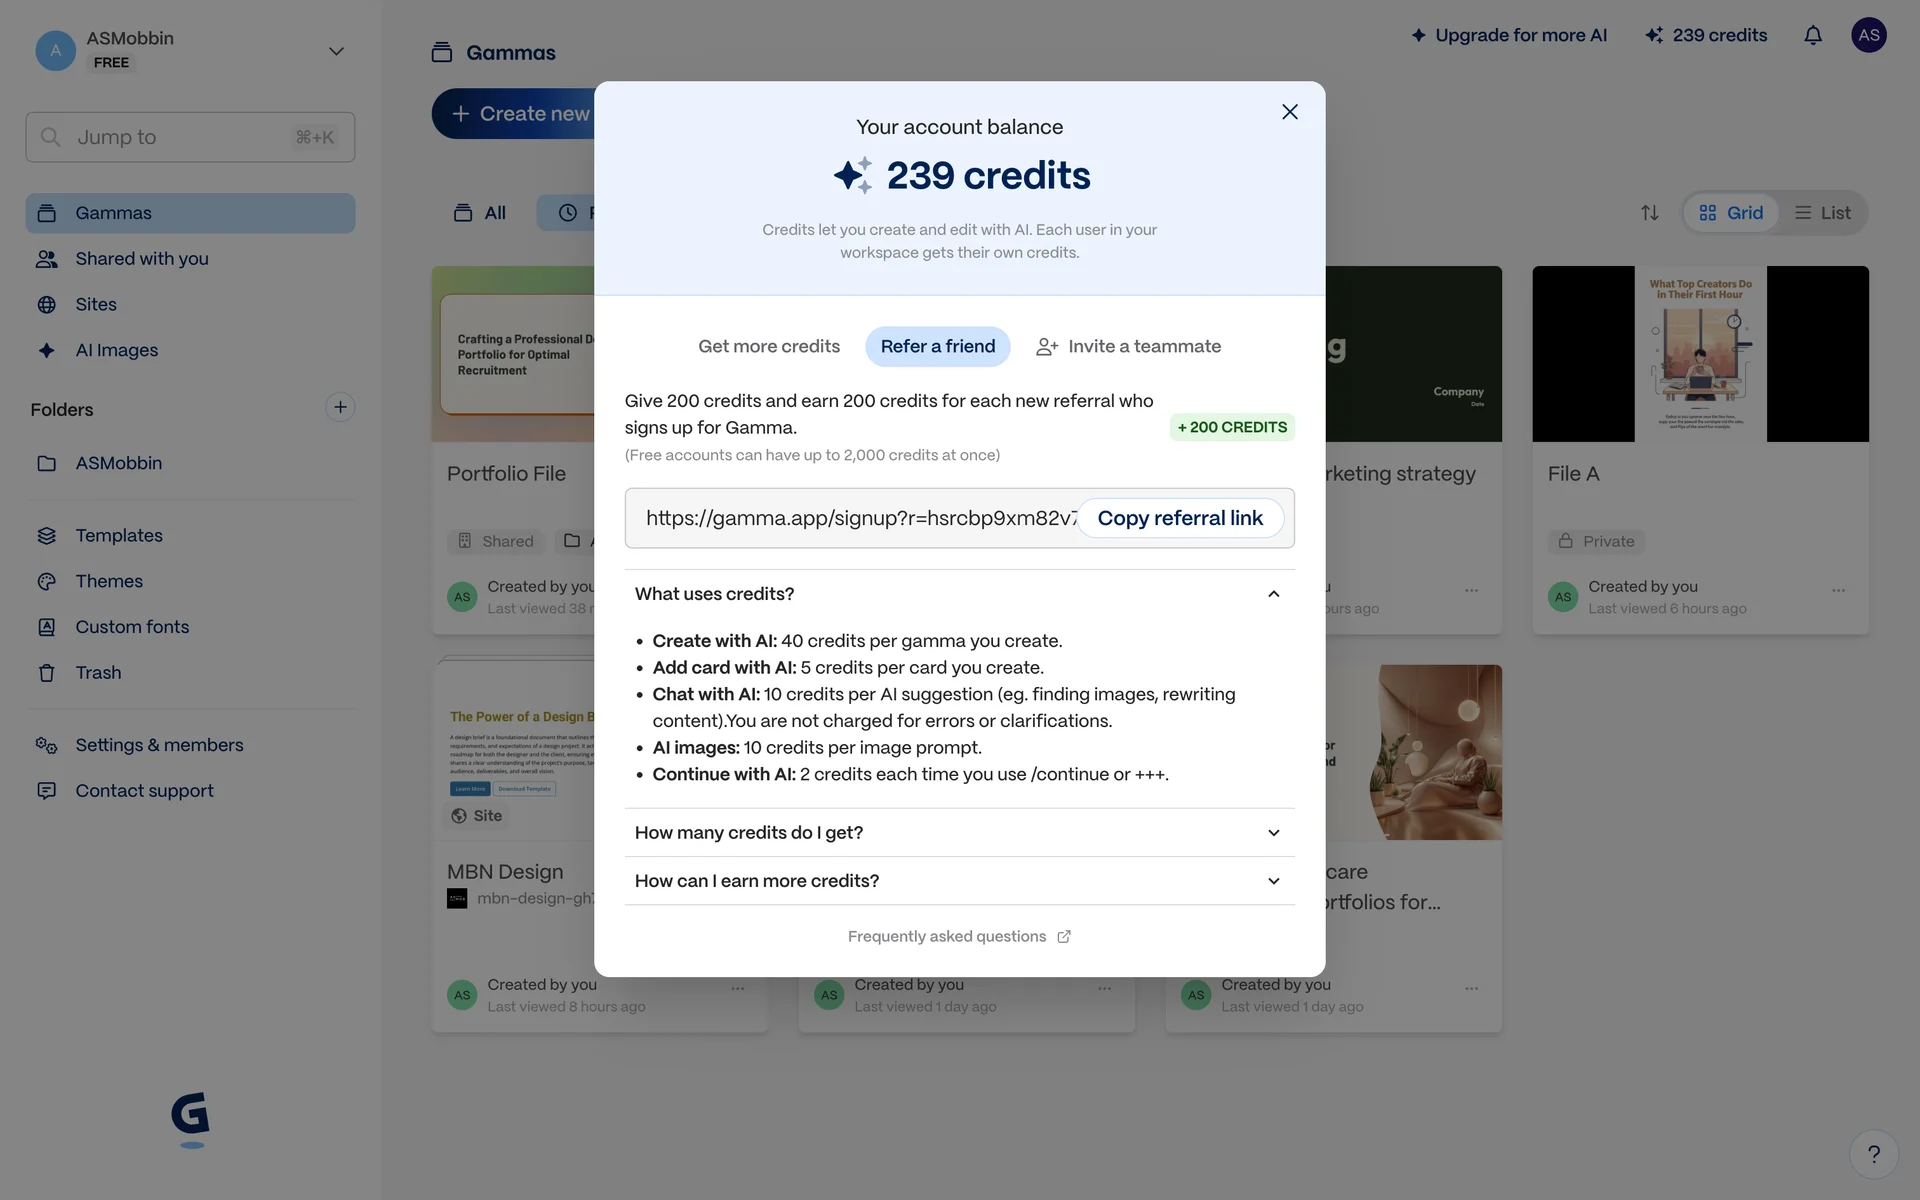Open AI Images in sidebar
1920x1200 pixels.
(x=116, y=350)
